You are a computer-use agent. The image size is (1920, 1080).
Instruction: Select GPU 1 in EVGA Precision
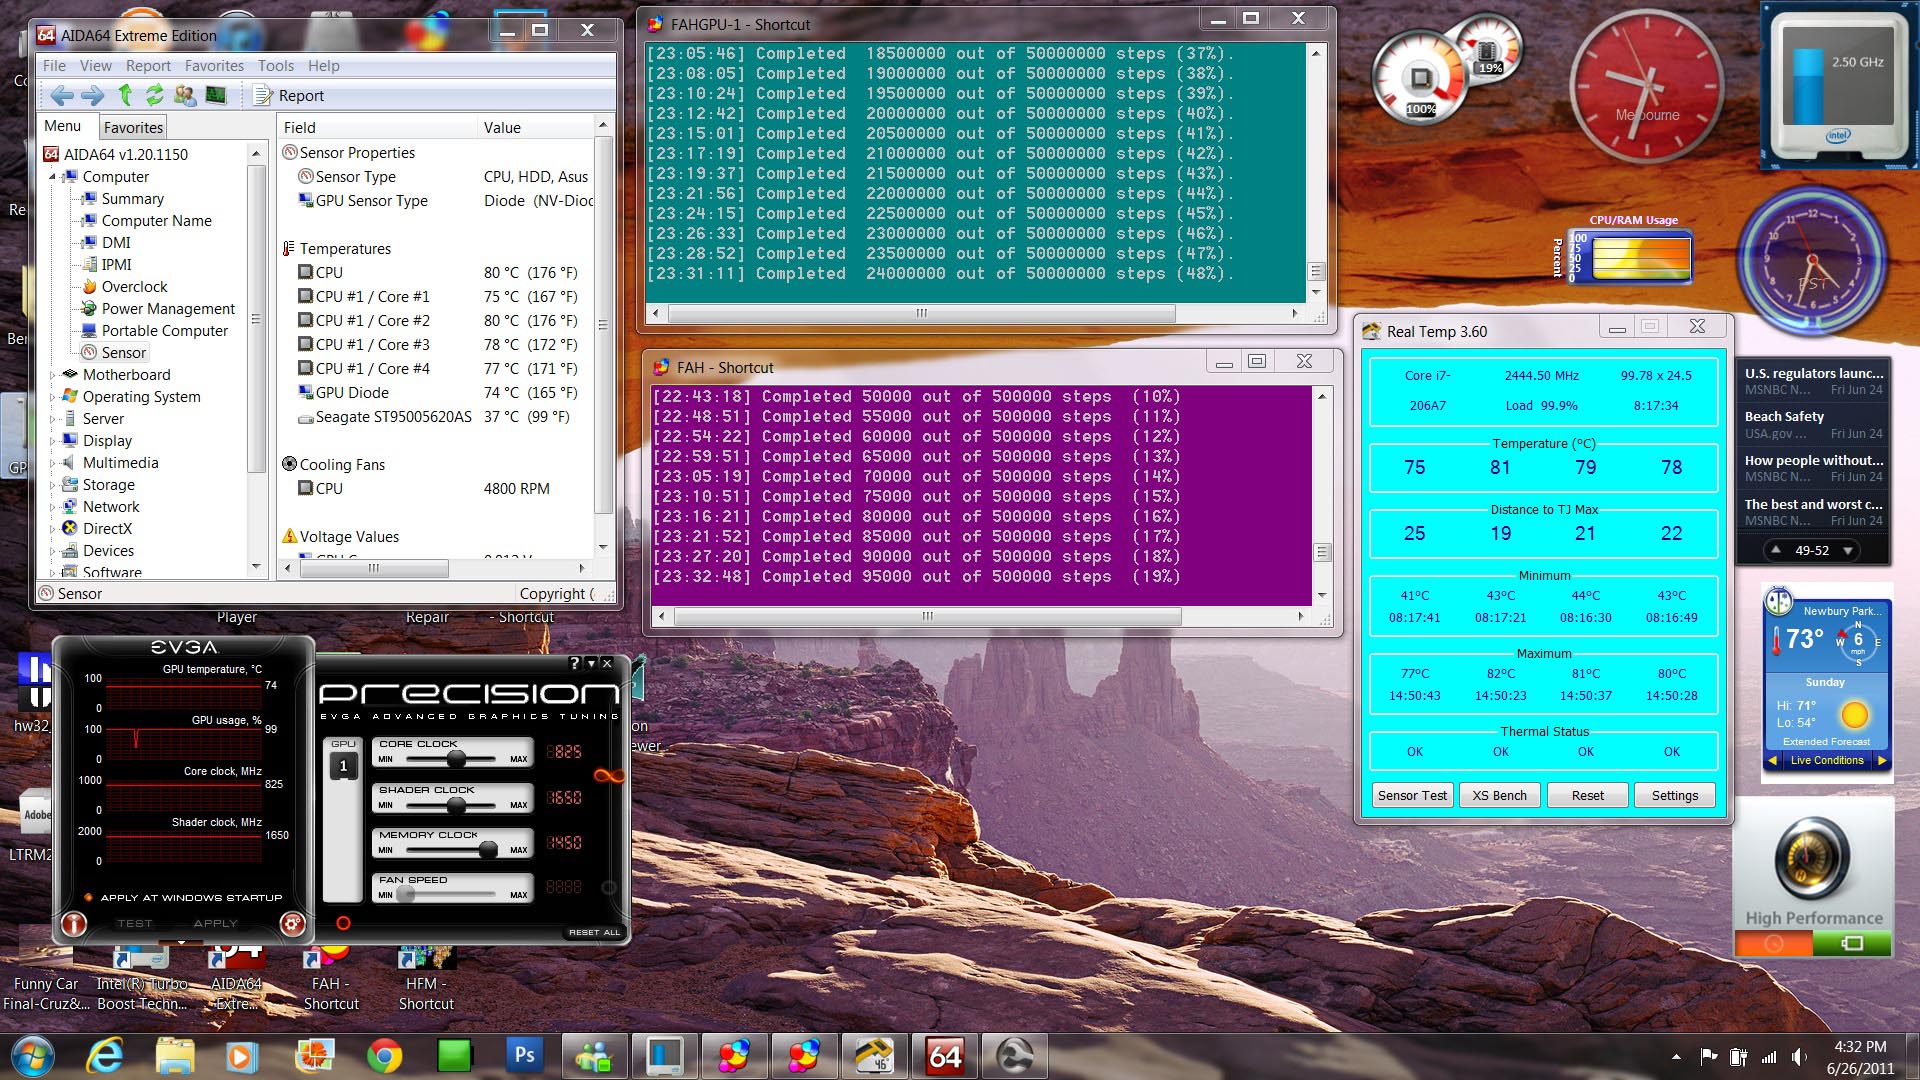click(x=343, y=766)
